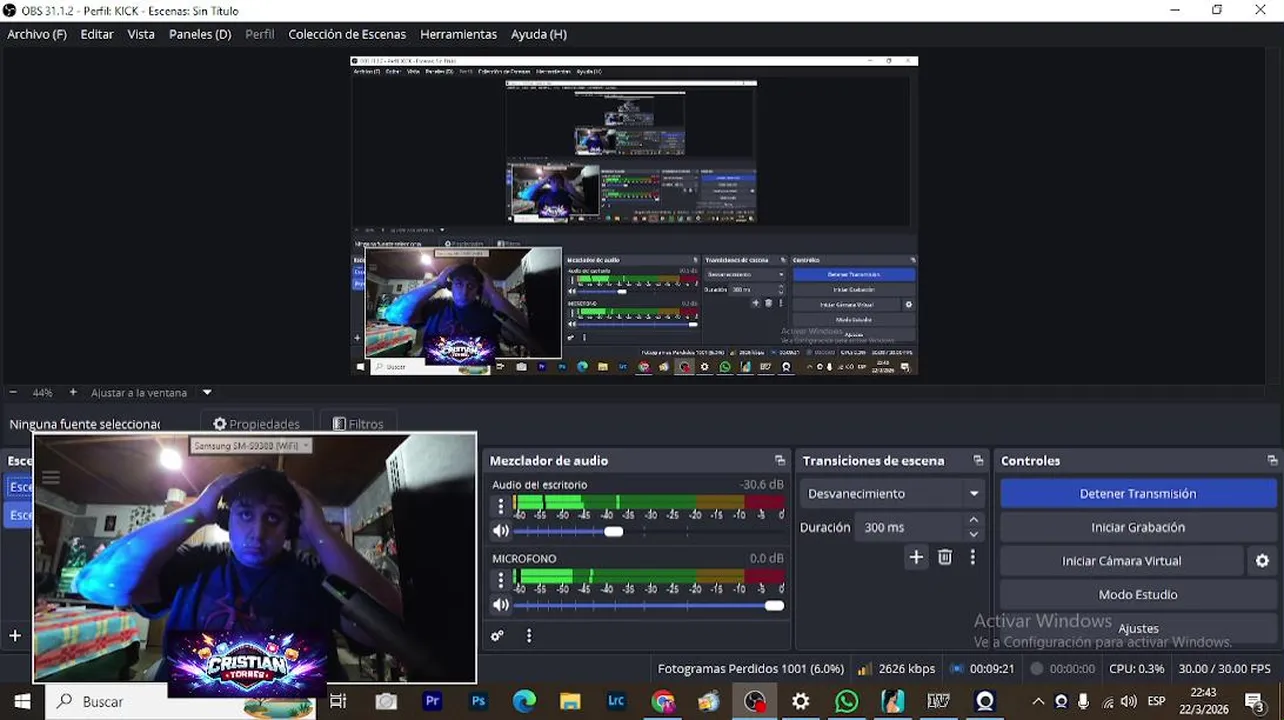Open Google Chrome from taskbar
The width and height of the screenshot is (1284, 720).
662,702
